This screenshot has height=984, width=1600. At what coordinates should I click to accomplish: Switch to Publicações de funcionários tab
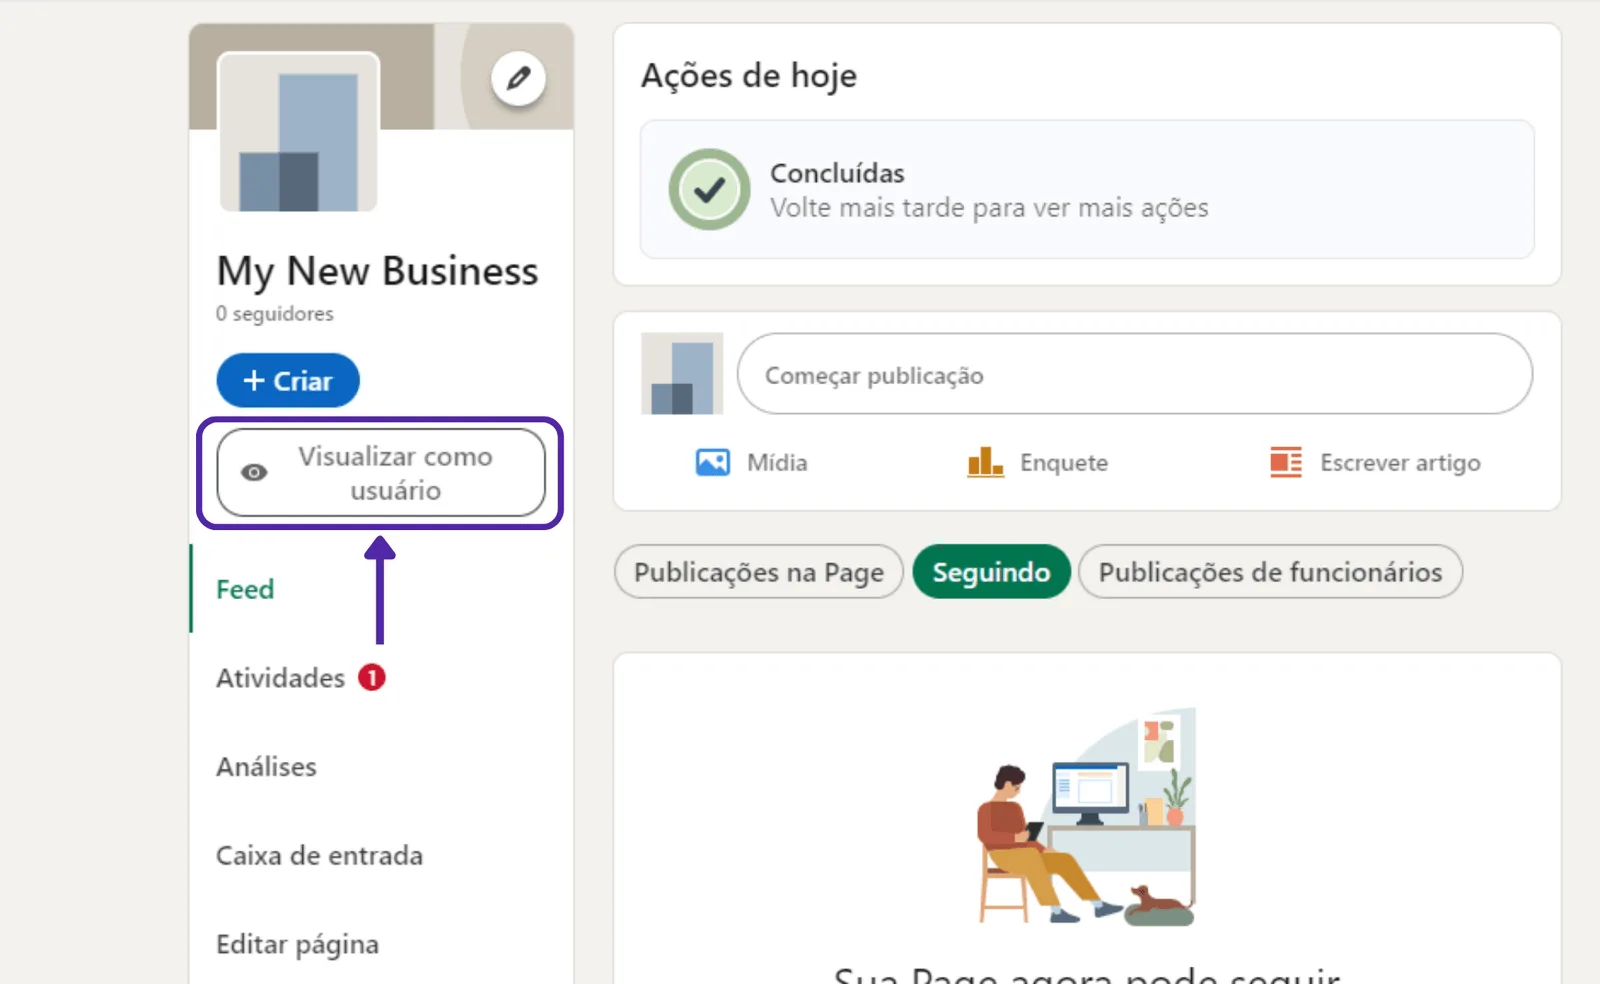pyautogui.click(x=1270, y=572)
